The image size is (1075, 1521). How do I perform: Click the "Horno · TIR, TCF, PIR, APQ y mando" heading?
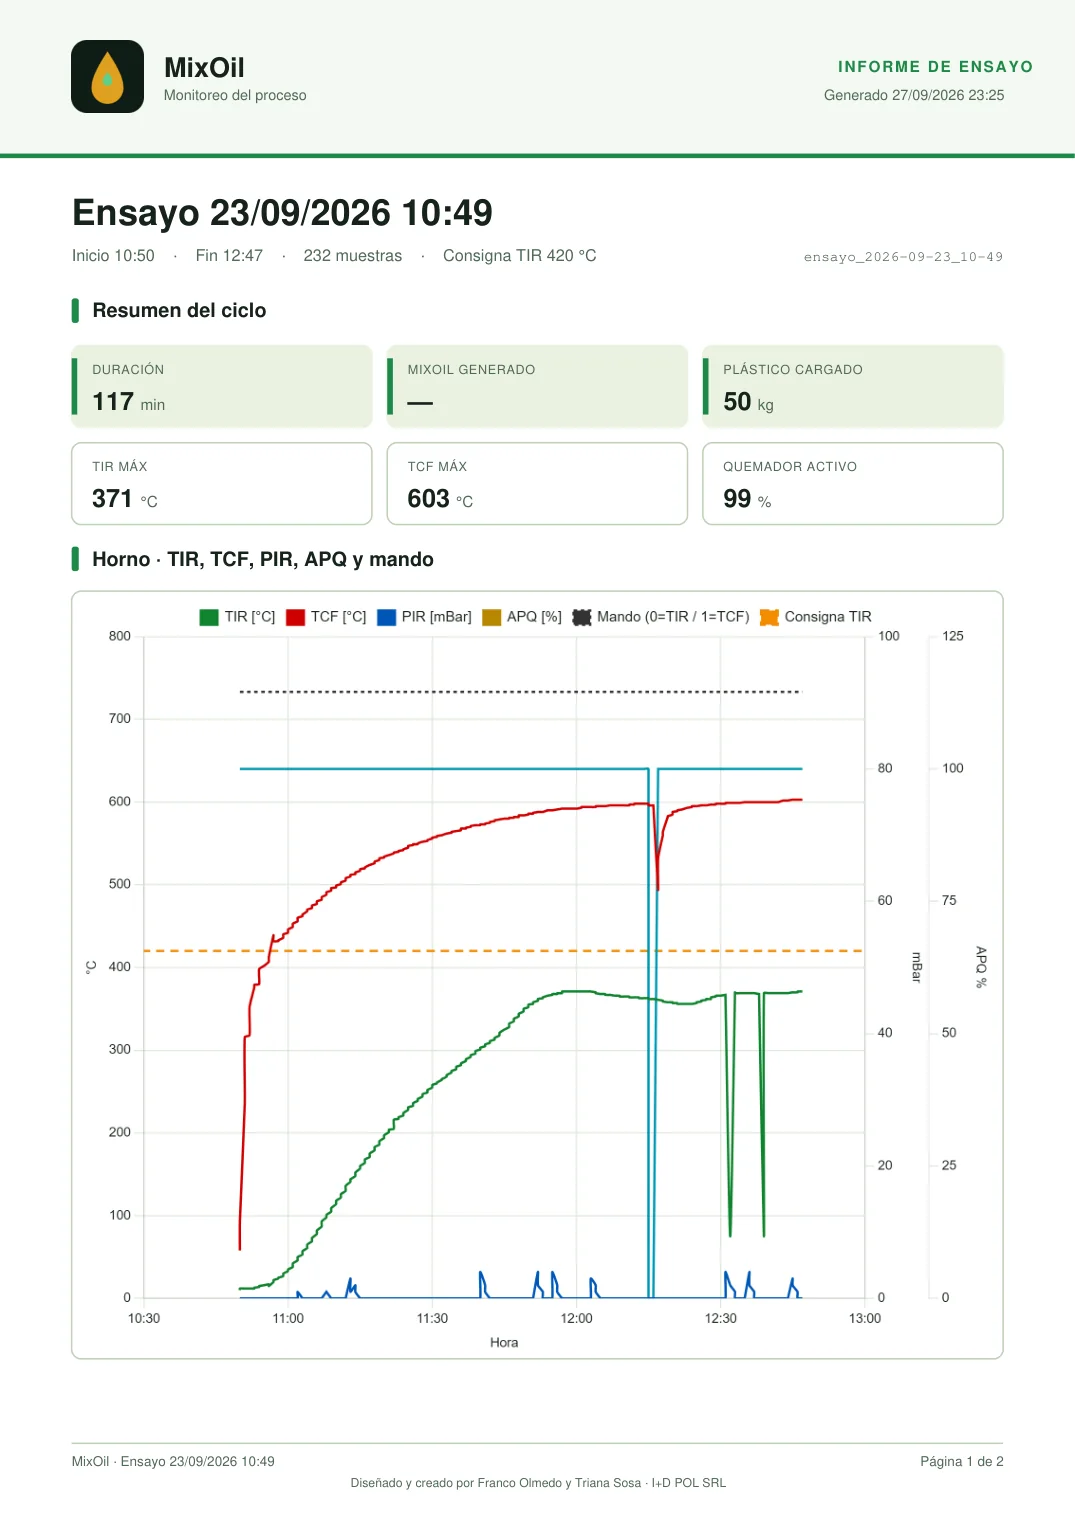[263, 560]
